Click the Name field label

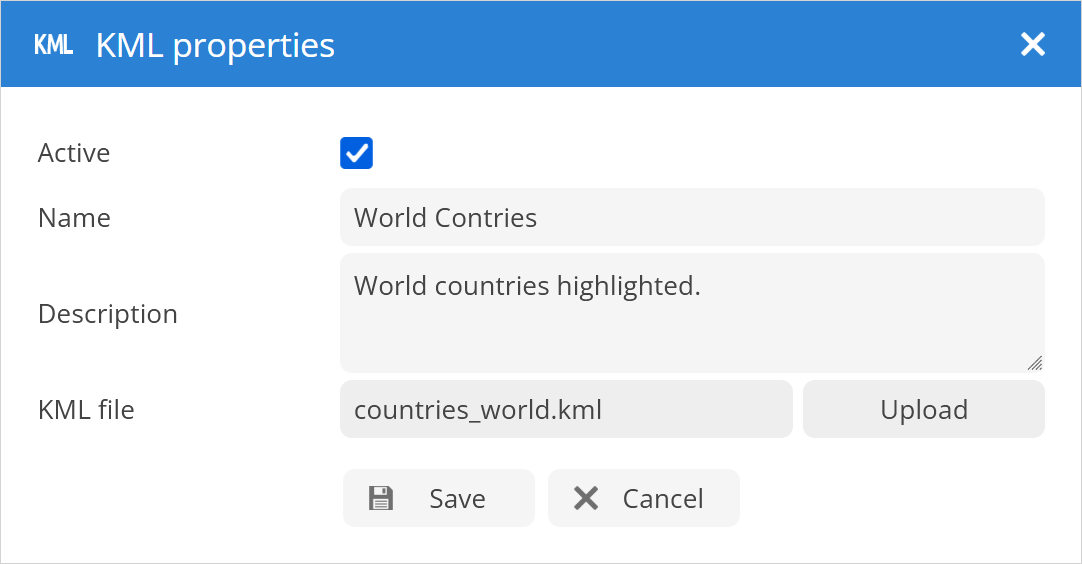74,217
